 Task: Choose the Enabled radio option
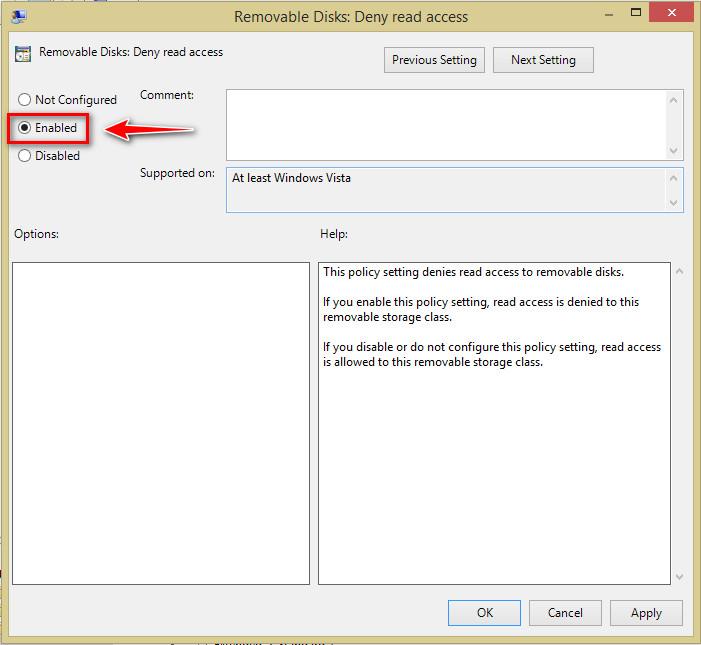(25, 128)
